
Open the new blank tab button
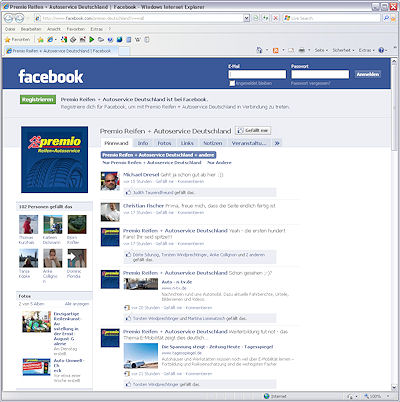tap(124, 51)
